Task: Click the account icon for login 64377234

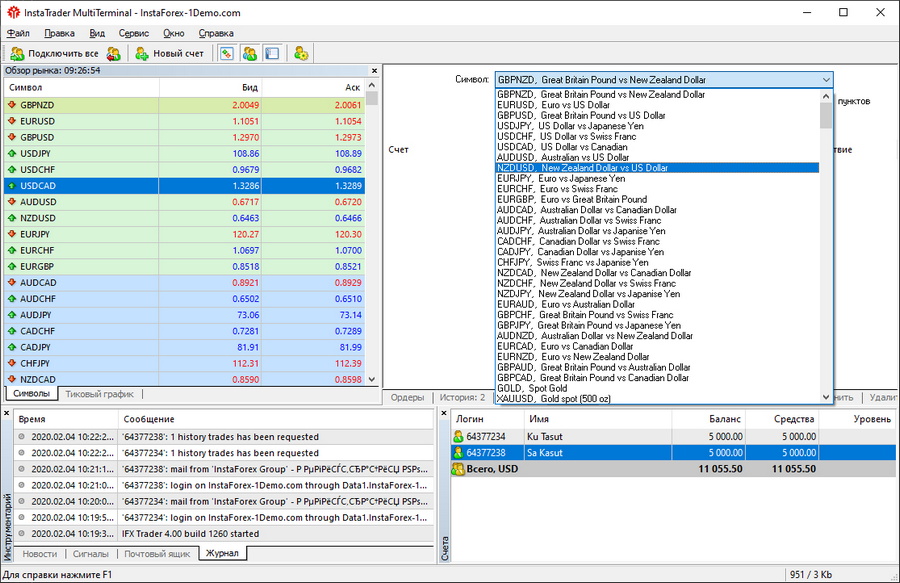Action: 459,437
